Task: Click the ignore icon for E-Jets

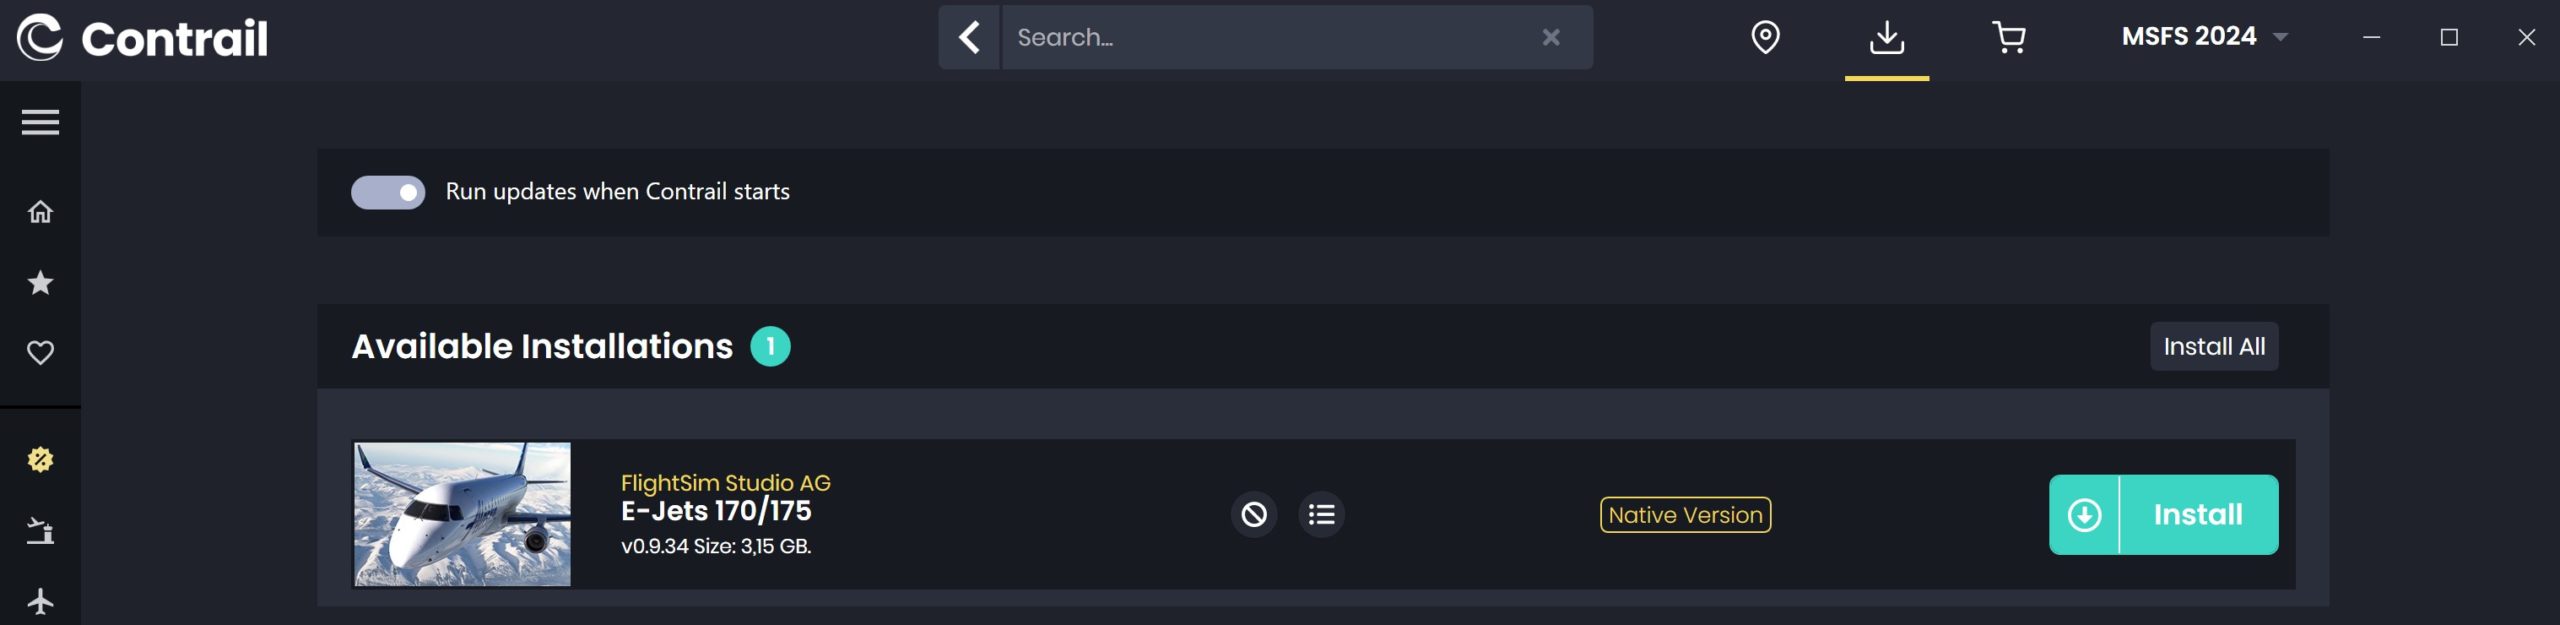Action: tap(1254, 515)
